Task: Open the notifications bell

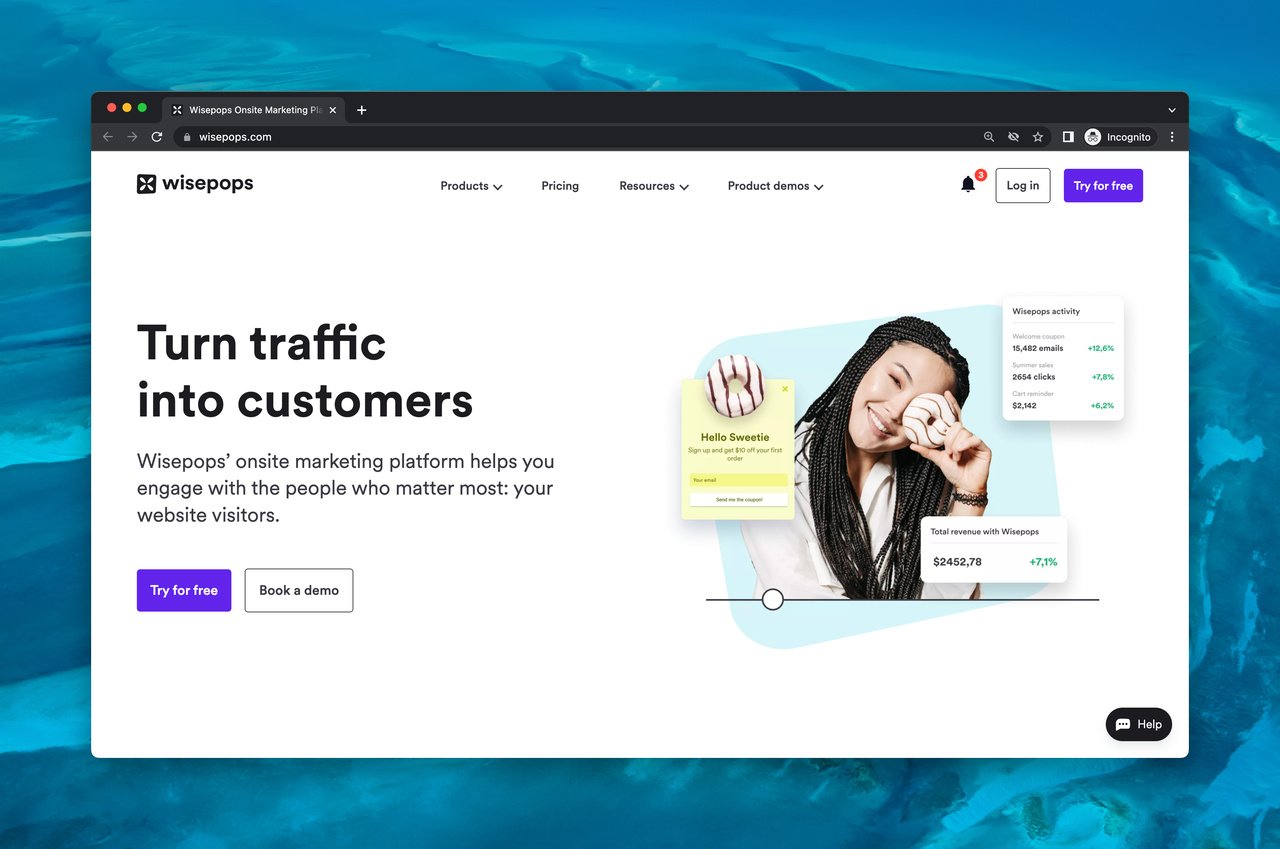Action: (968, 185)
